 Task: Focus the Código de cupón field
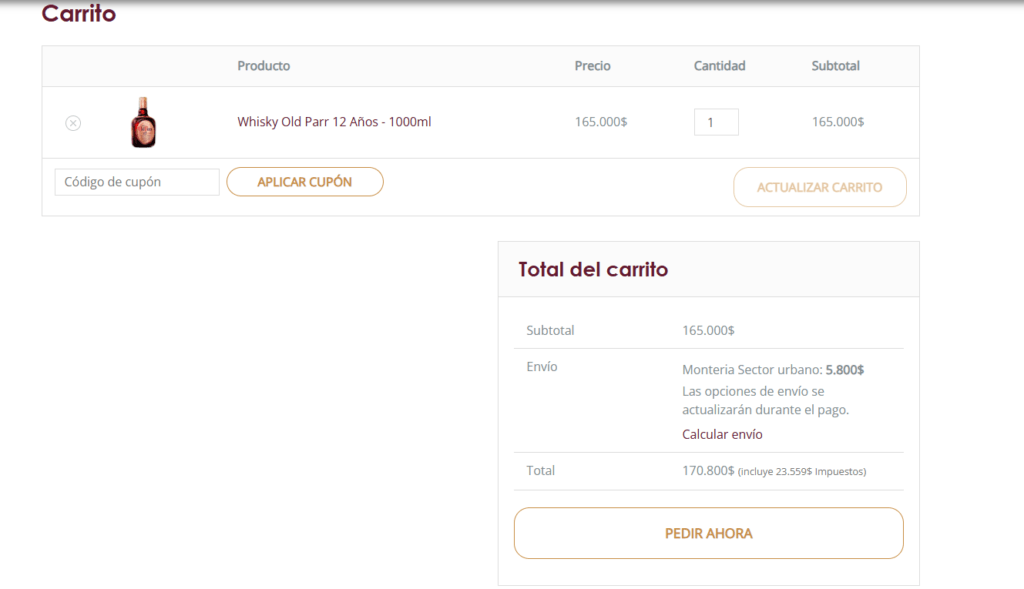tap(137, 182)
